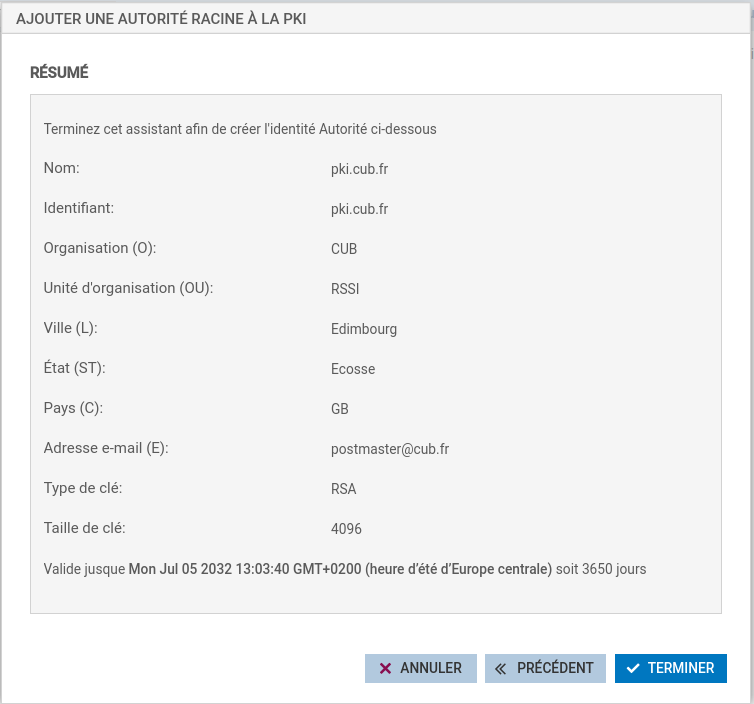
Task: Click the Ville value Edimbourg
Action: click(364, 329)
